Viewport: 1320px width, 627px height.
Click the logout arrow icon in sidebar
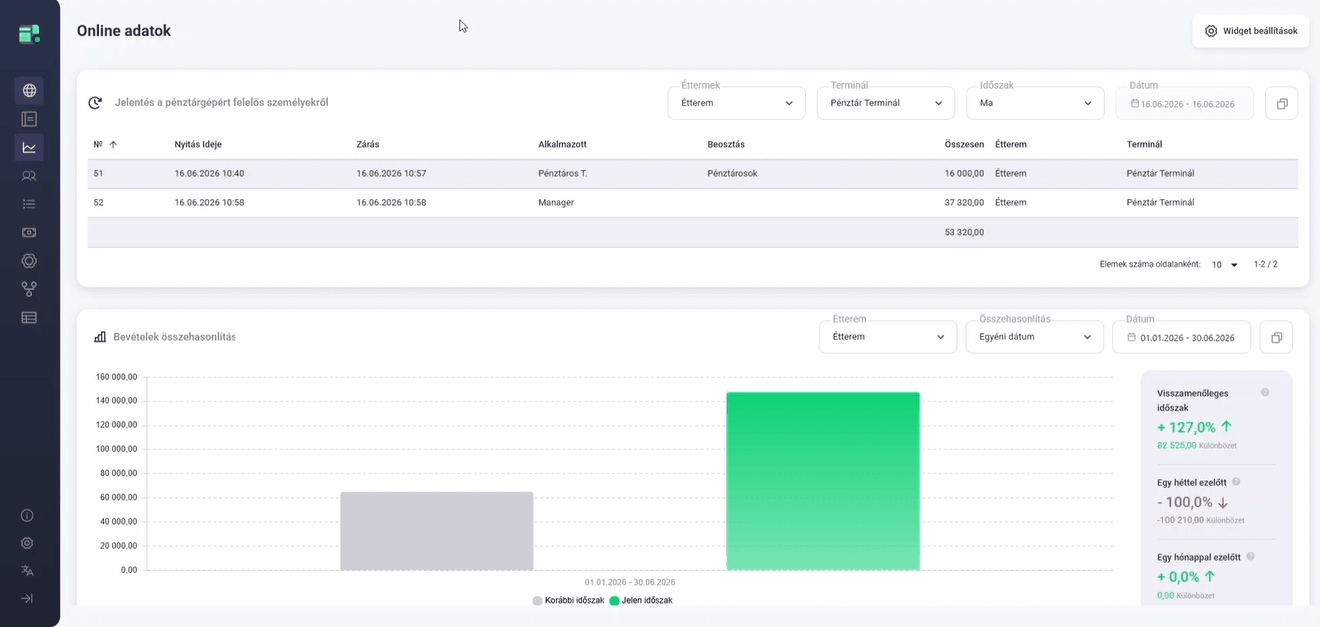[27, 598]
